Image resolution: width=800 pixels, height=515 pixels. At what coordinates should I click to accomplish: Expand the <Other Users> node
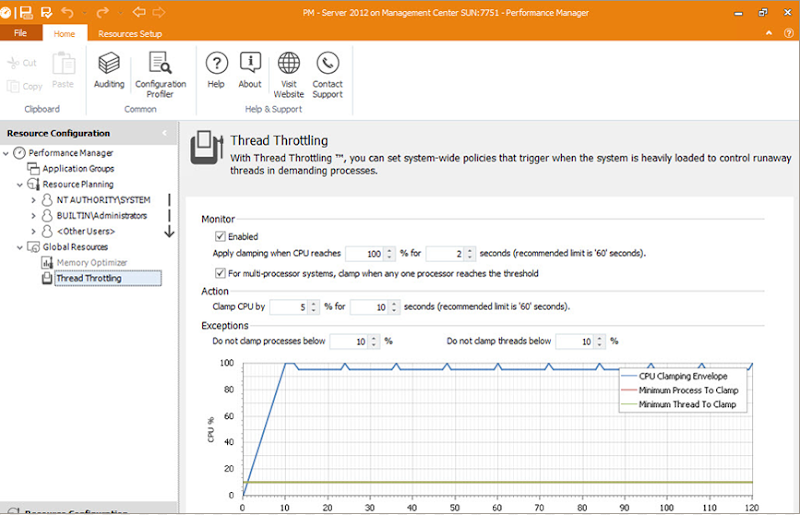[34, 232]
